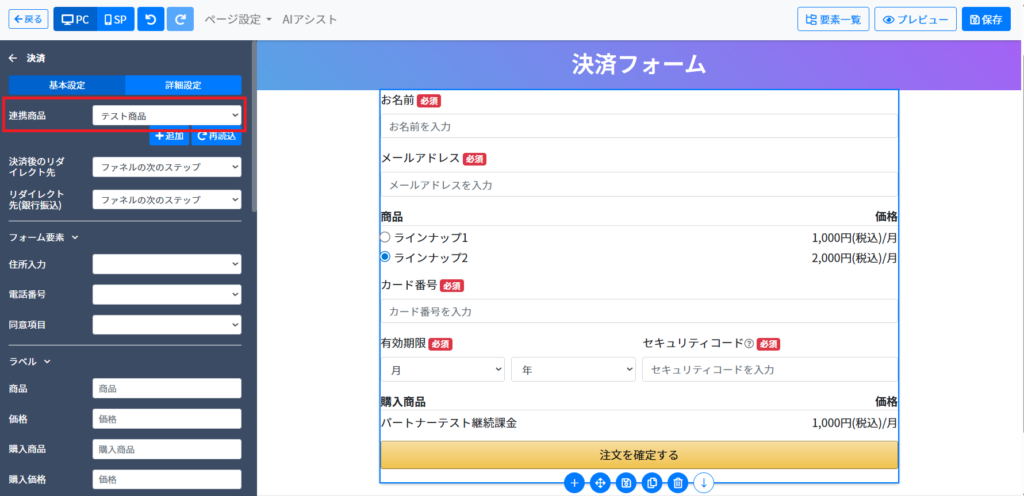Select the ラインナップ1 radio button

pos(385,238)
